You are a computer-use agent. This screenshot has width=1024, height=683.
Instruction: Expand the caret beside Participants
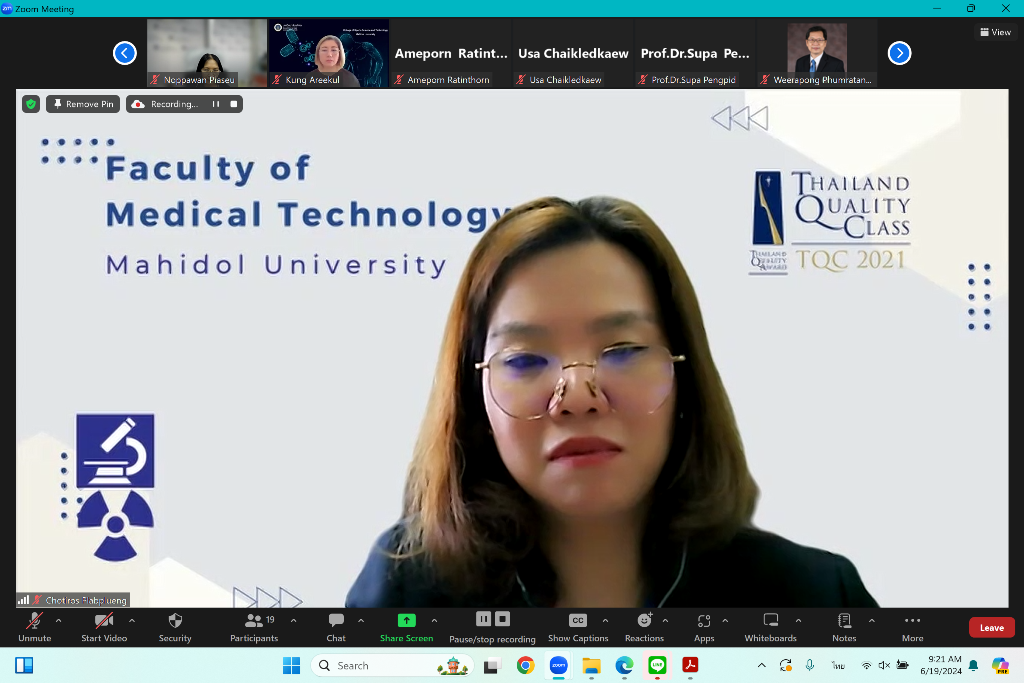click(x=293, y=620)
